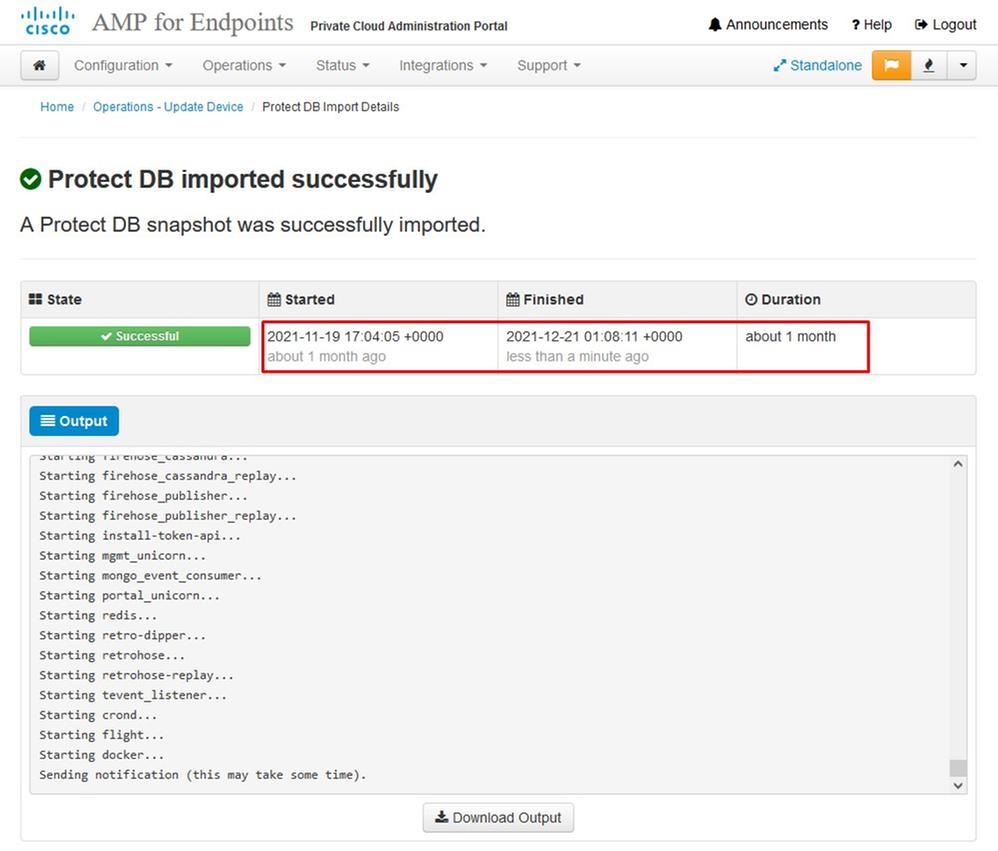Viewport: 998px width, 851px height.
Task: Open the caret dropdown next to the rocket button
Action: click(963, 66)
